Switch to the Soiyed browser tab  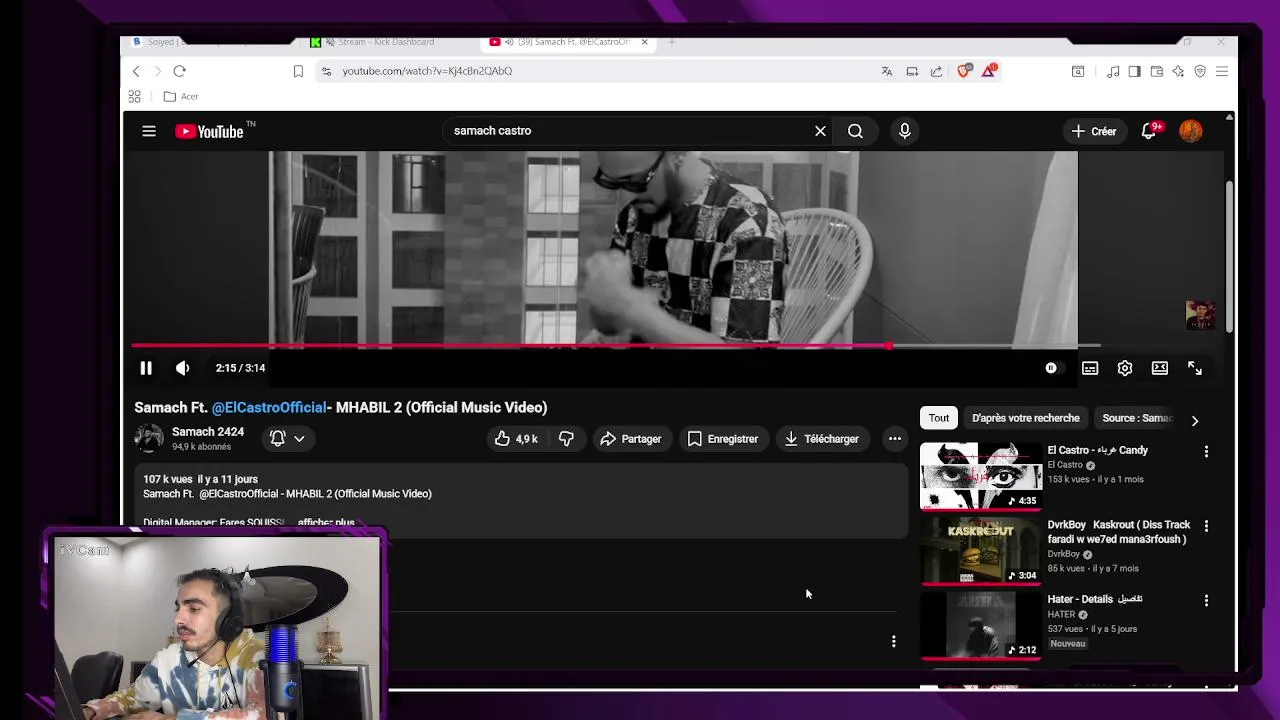click(x=210, y=42)
